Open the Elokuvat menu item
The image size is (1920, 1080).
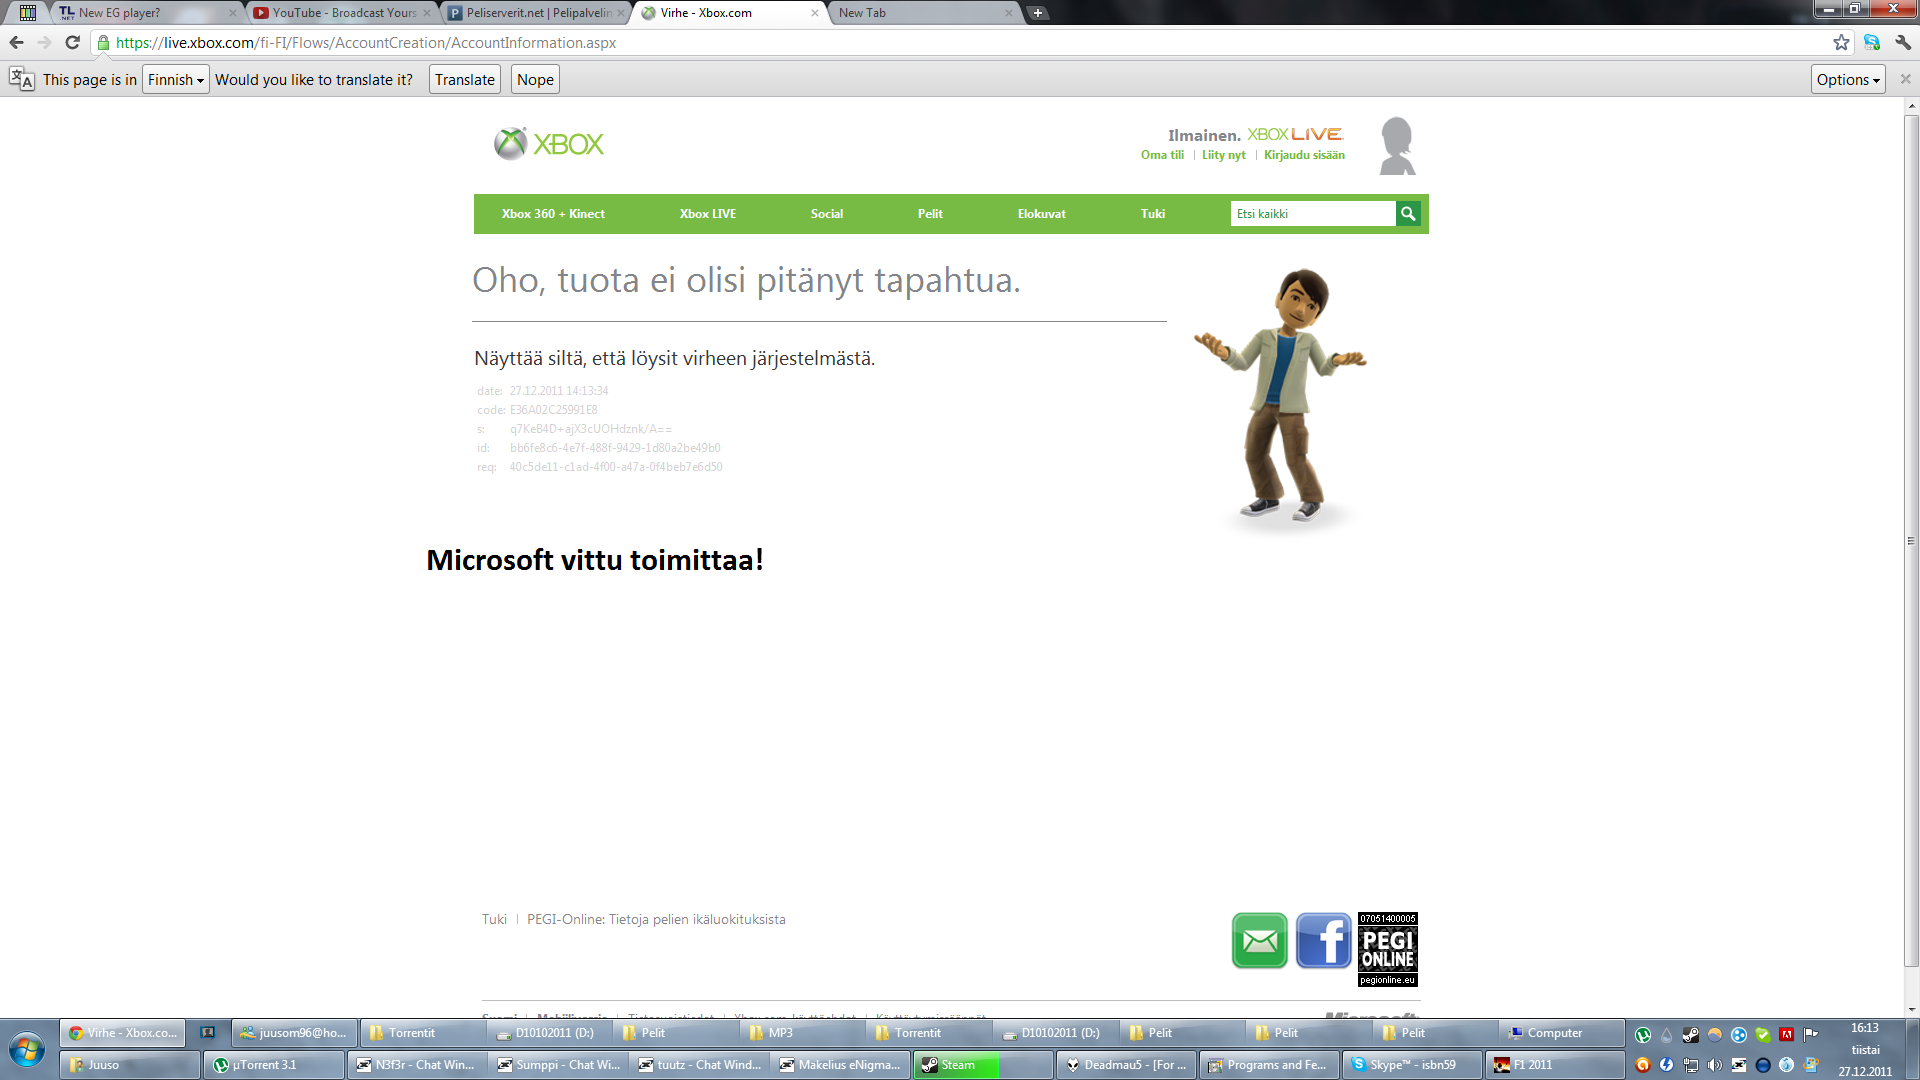(1042, 214)
